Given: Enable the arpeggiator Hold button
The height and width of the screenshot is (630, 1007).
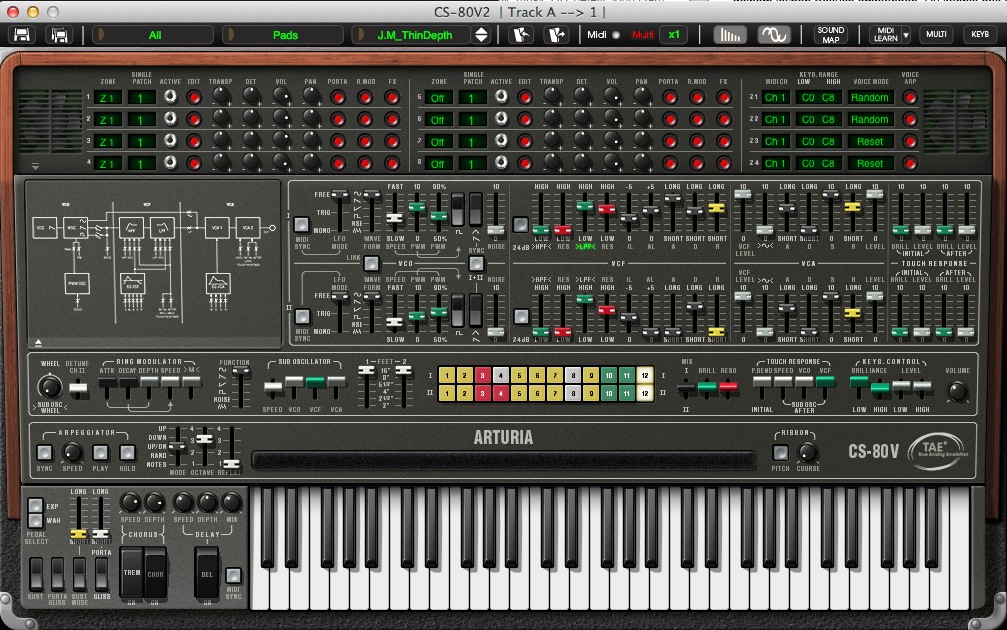Looking at the screenshot, I should click(128, 452).
